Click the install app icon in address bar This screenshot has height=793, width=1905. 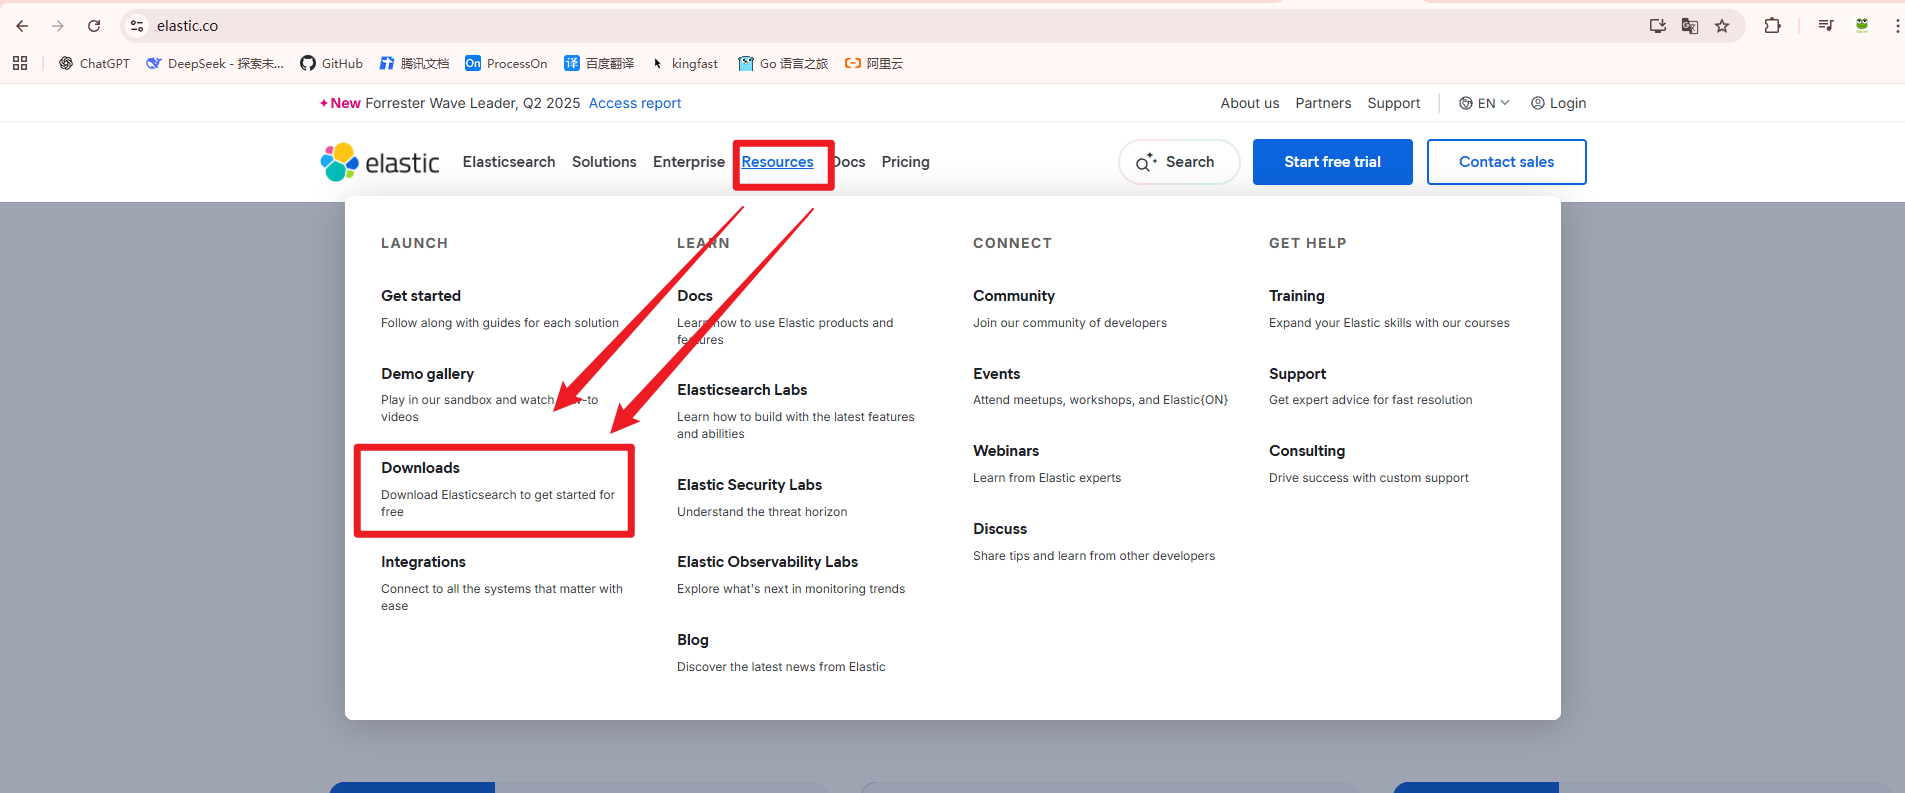[1658, 26]
